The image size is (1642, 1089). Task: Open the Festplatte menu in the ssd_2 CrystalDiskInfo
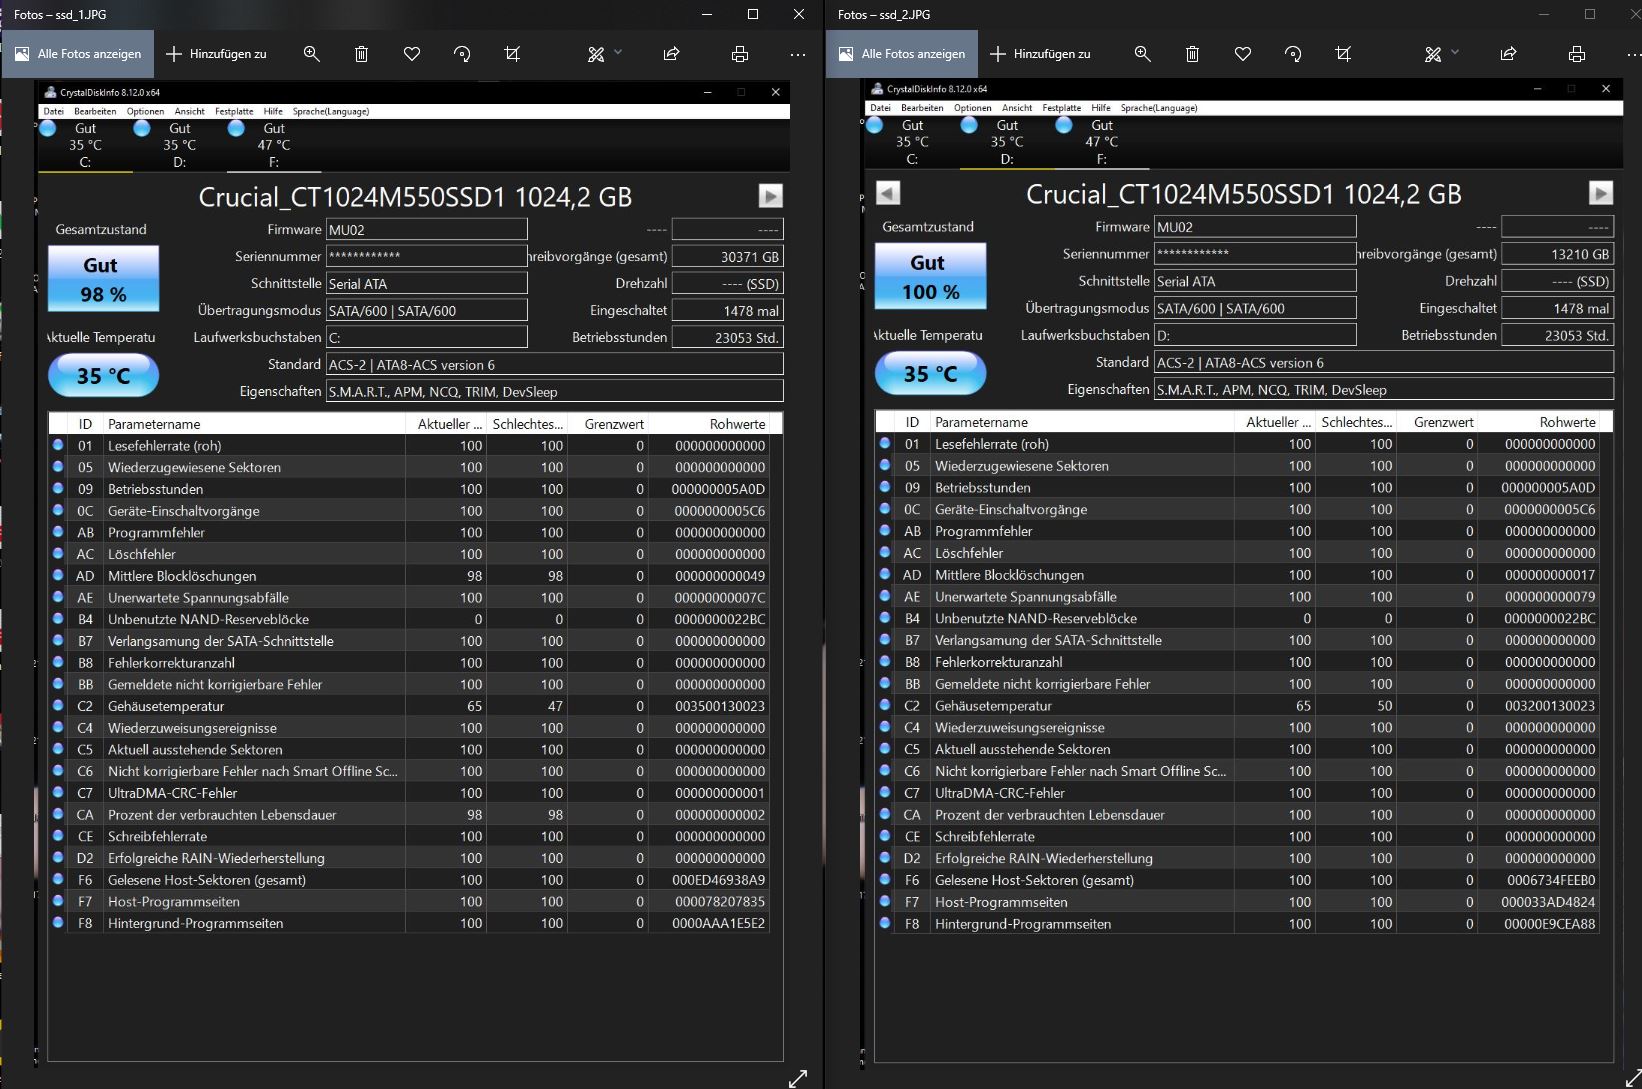click(x=1061, y=108)
